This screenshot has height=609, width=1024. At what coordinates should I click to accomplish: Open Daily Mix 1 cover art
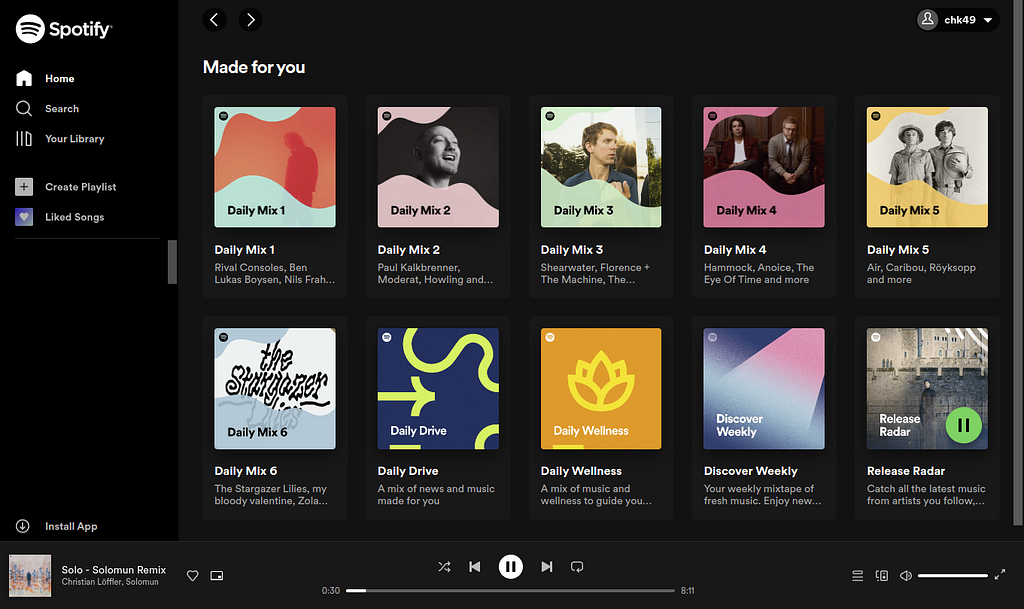[275, 167]
